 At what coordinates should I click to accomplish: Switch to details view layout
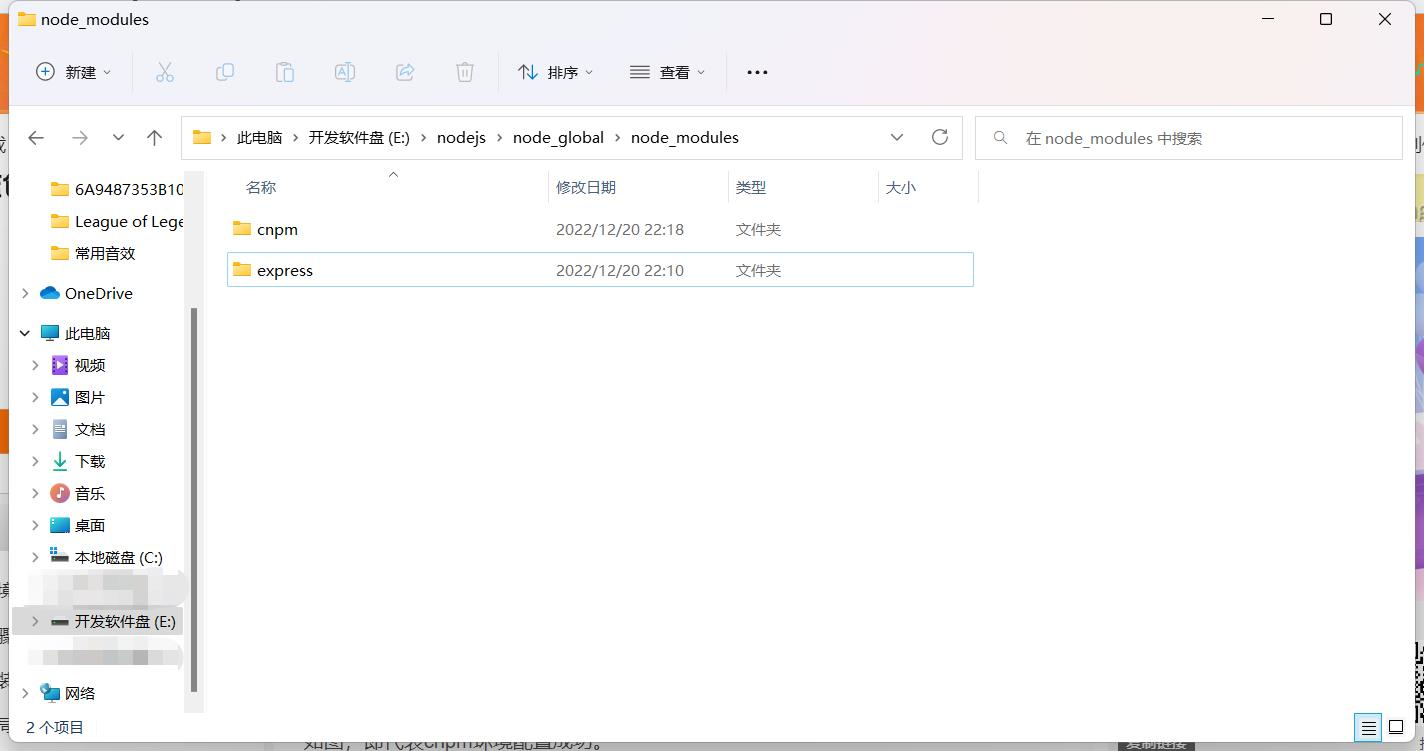click(x=1368, y=728)
